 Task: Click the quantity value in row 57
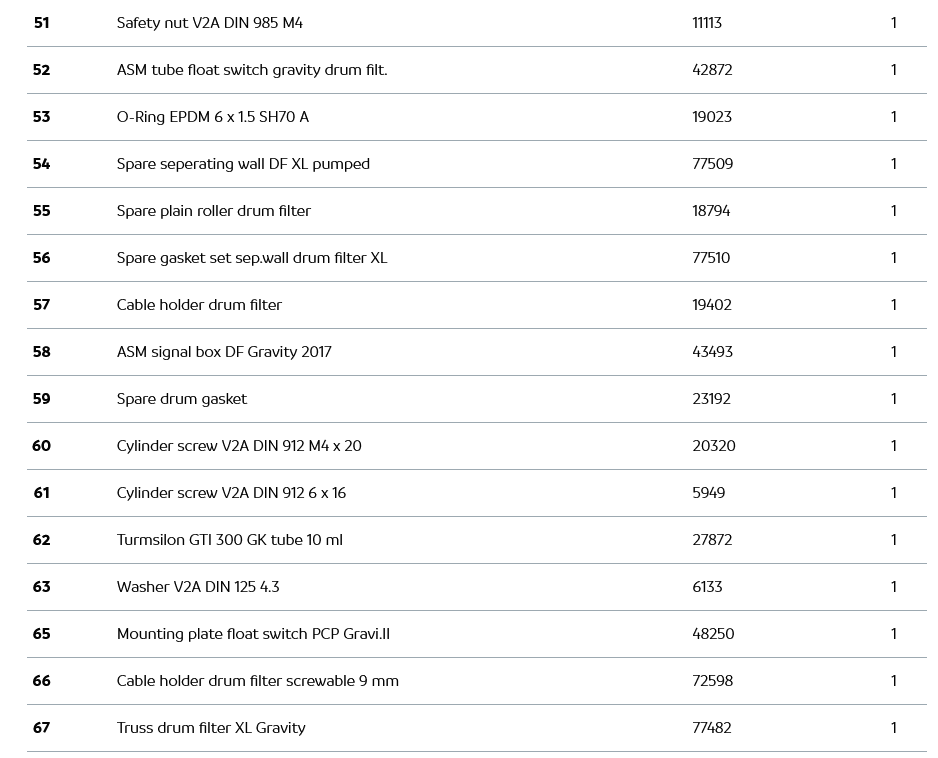tap(893, 305)
